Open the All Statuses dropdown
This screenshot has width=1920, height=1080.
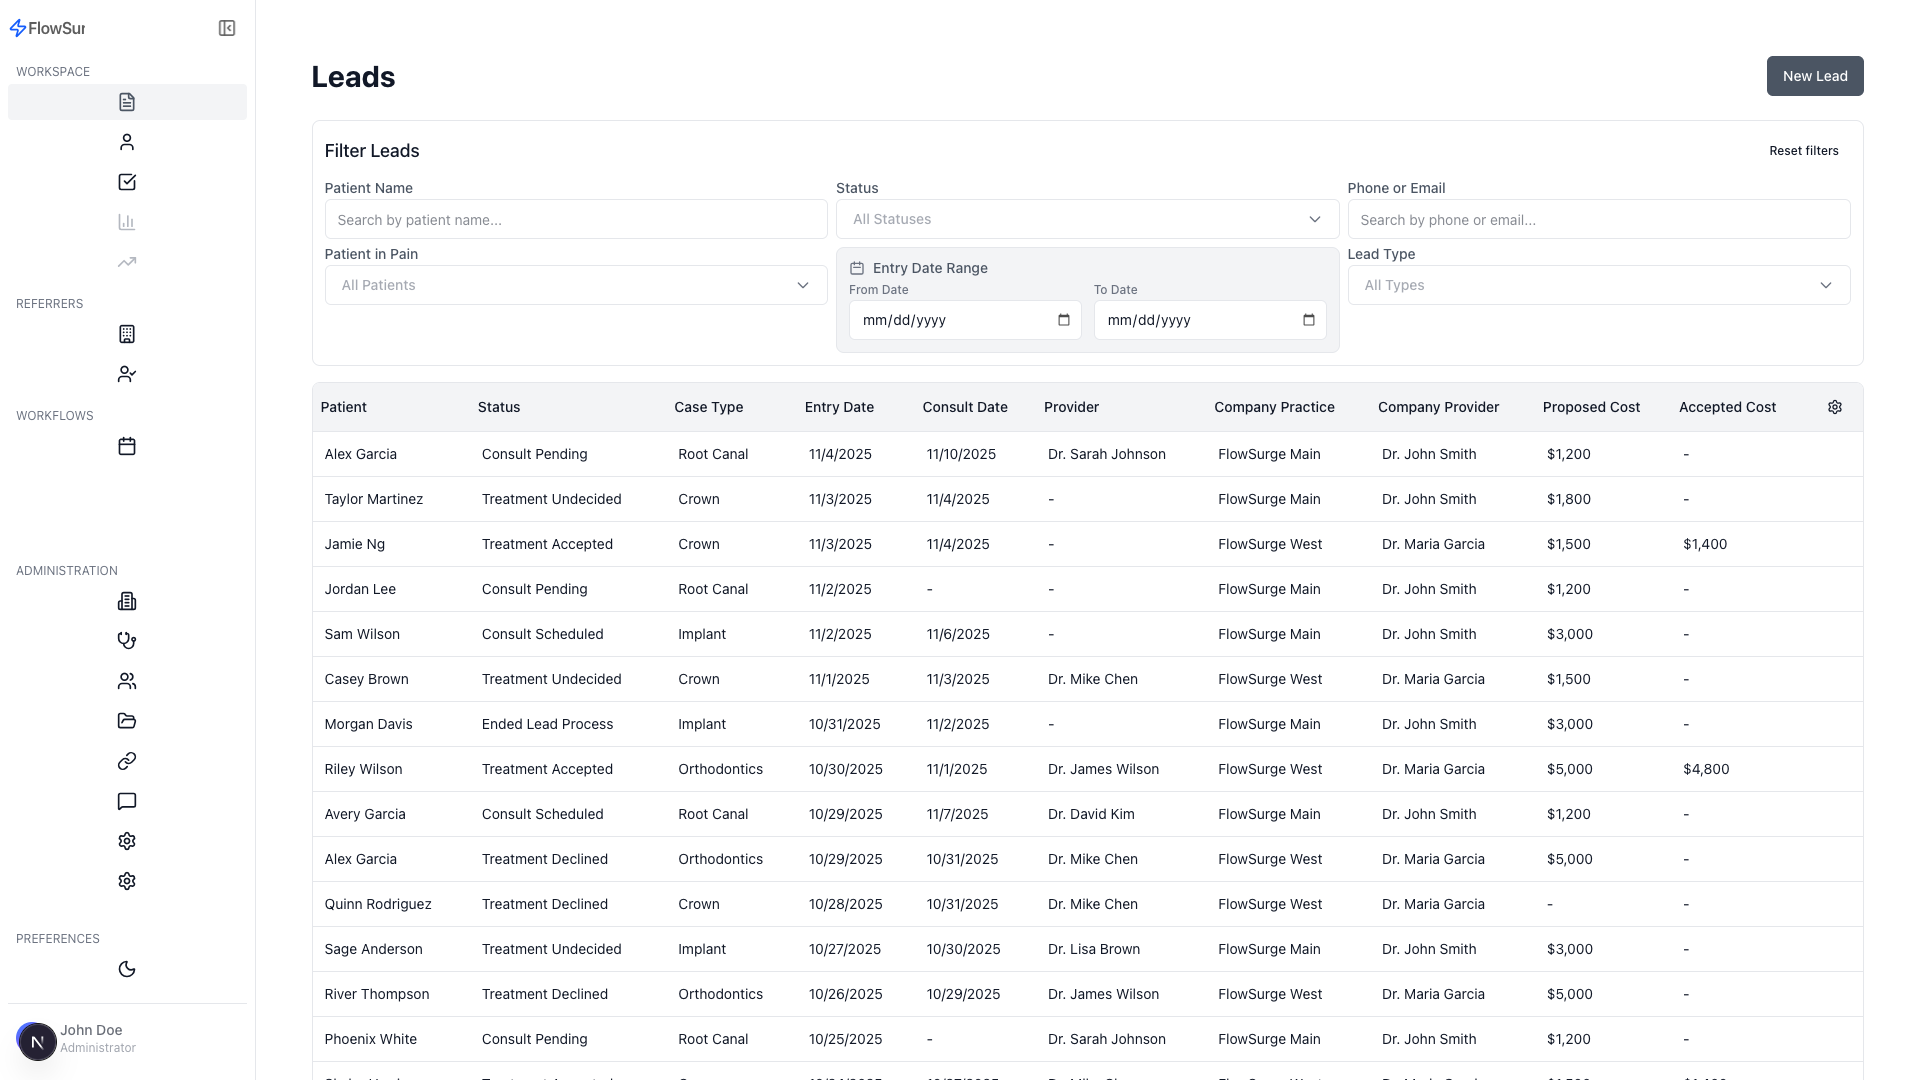click(x=1087, y=219)
